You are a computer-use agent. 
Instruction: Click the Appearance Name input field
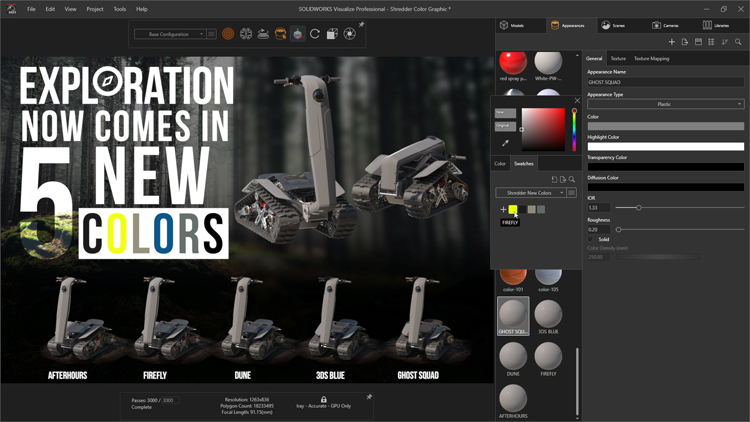pyautogui.click(x=665, y=82)
